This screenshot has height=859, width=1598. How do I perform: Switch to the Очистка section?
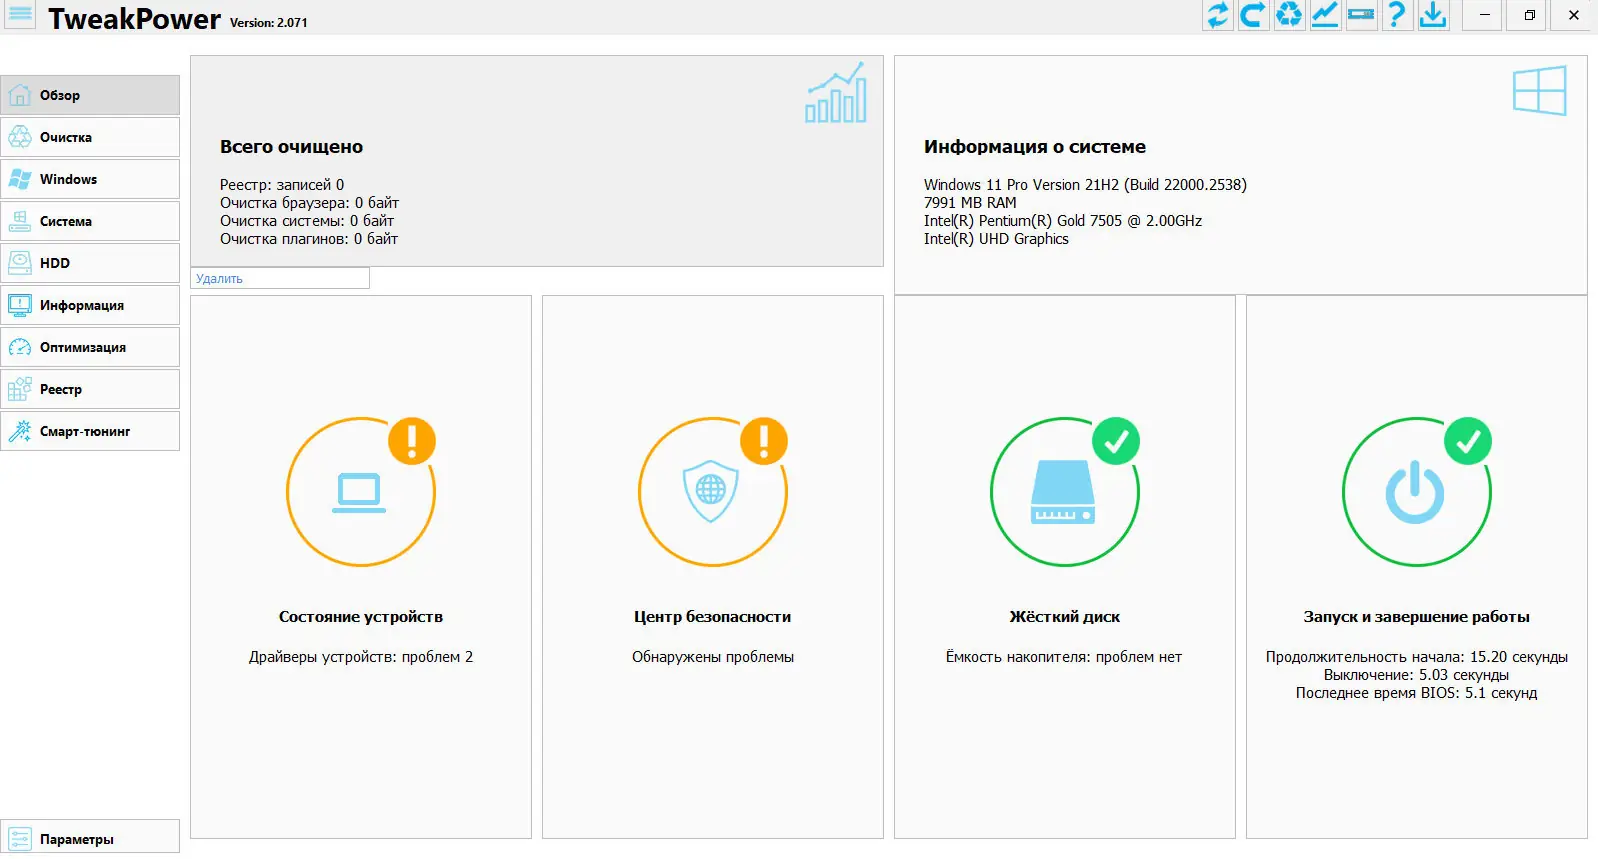coord(90,137)
